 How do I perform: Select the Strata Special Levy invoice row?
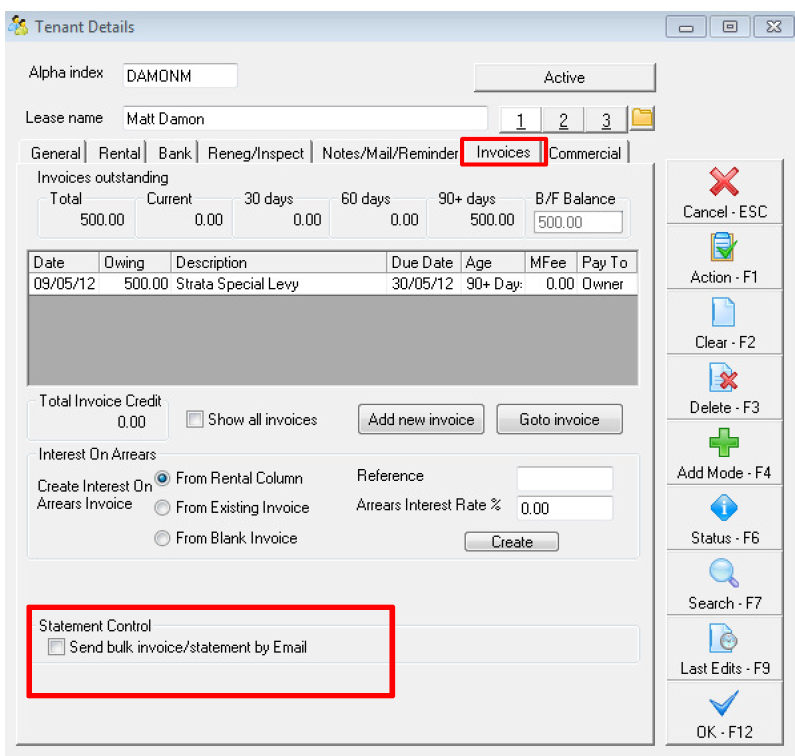coord(333,283)
